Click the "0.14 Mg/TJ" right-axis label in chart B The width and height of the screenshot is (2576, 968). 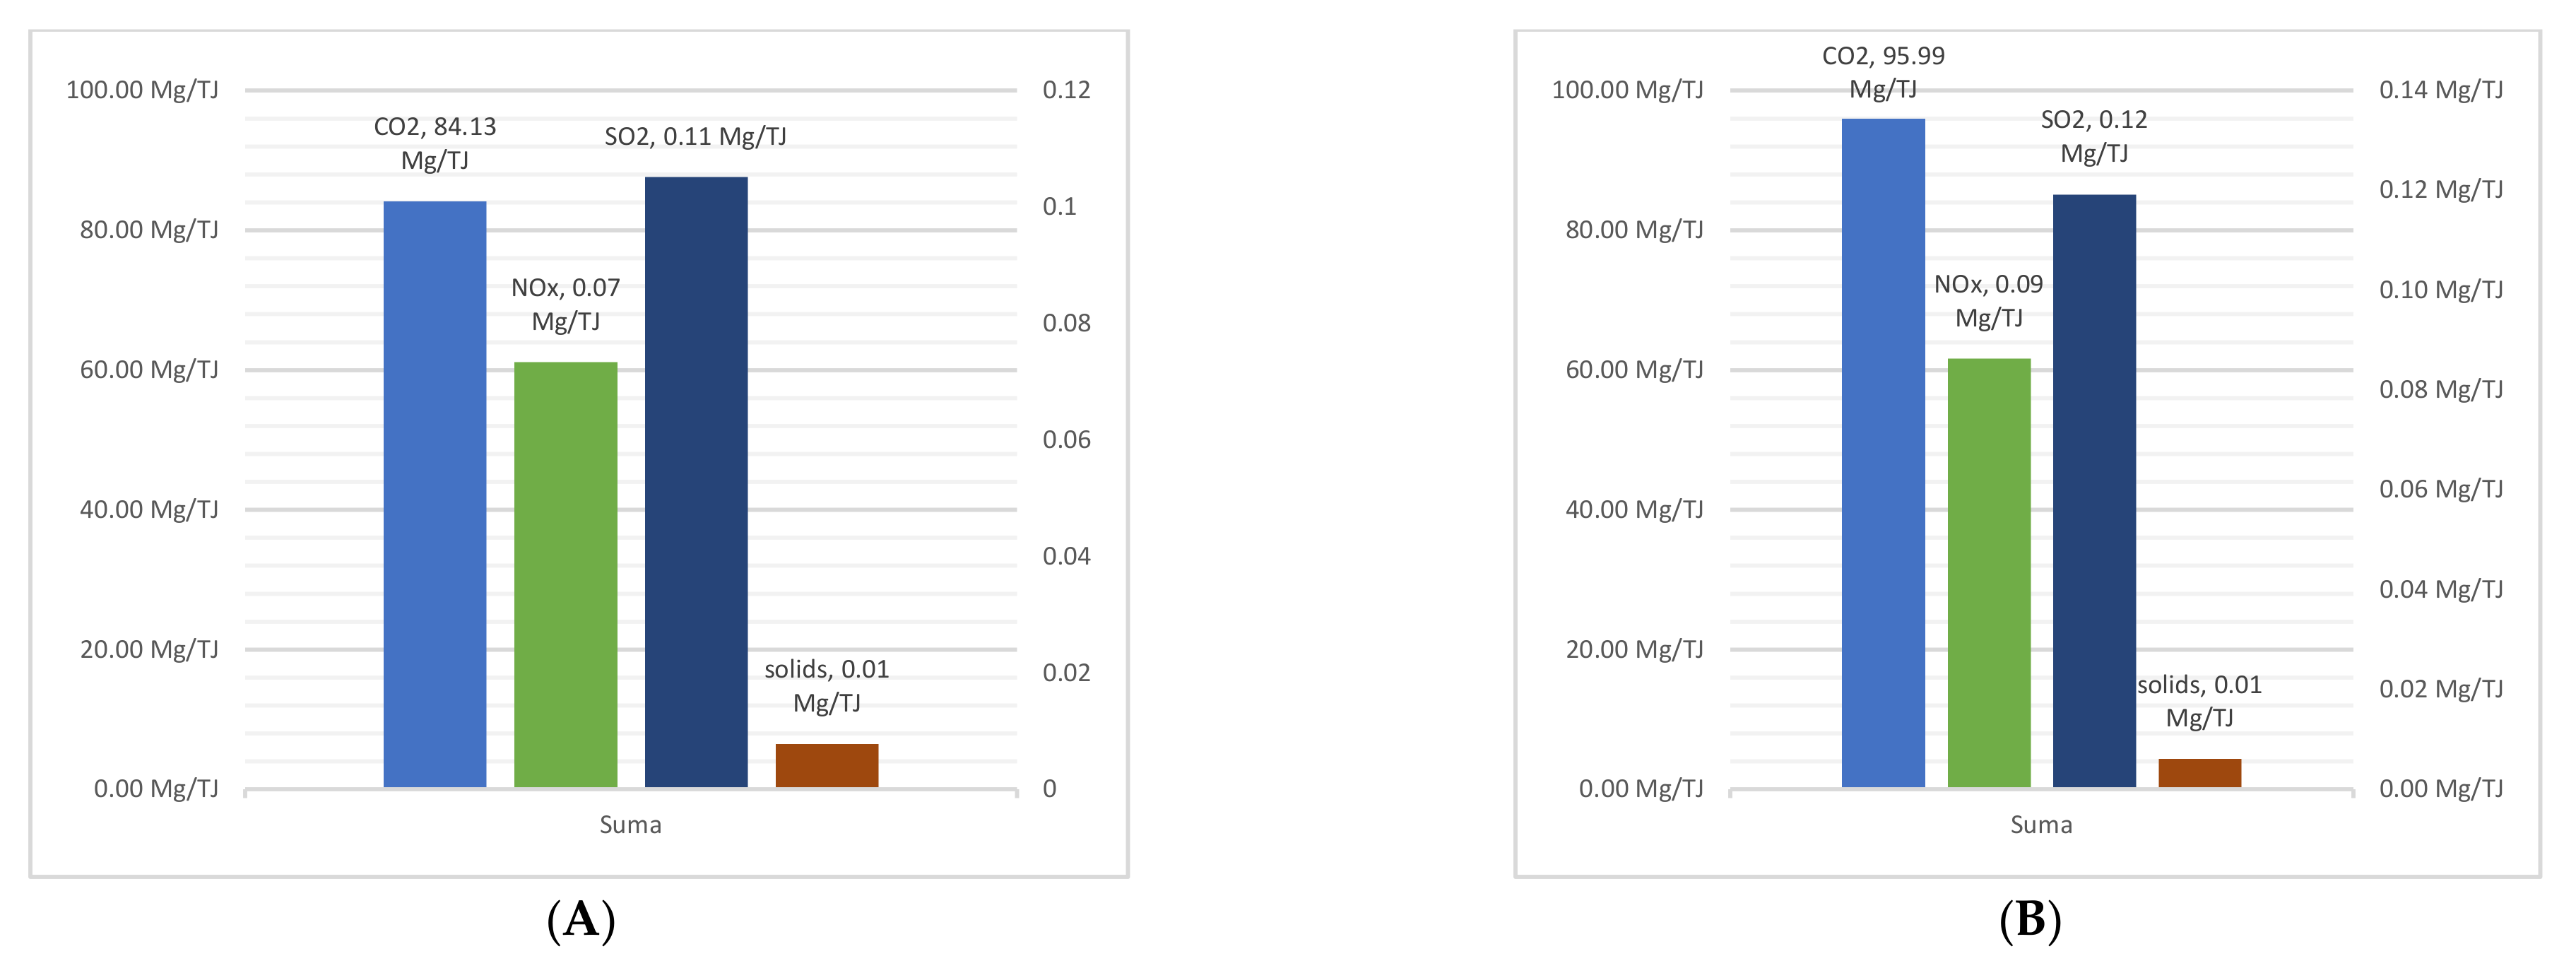click(x=2440, y=90)
